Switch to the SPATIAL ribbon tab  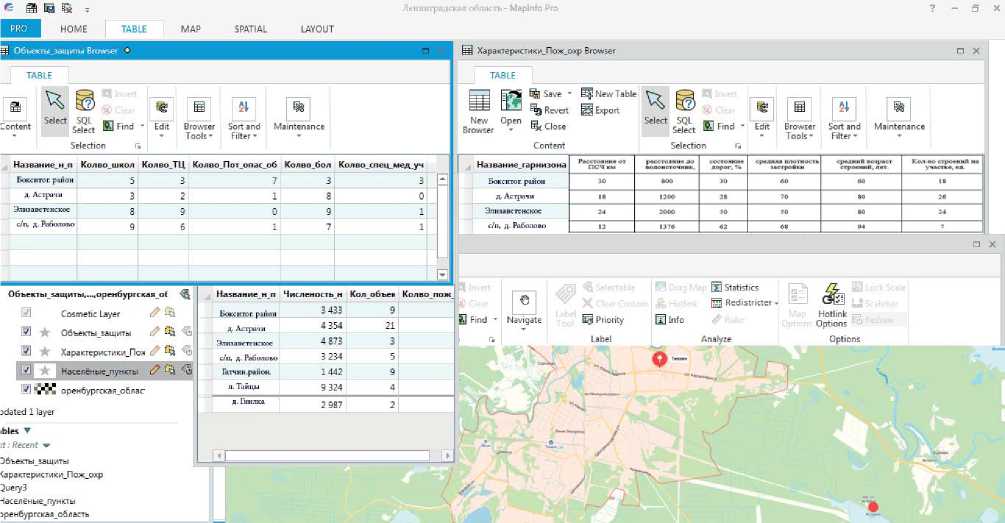[x=249, y=29]
